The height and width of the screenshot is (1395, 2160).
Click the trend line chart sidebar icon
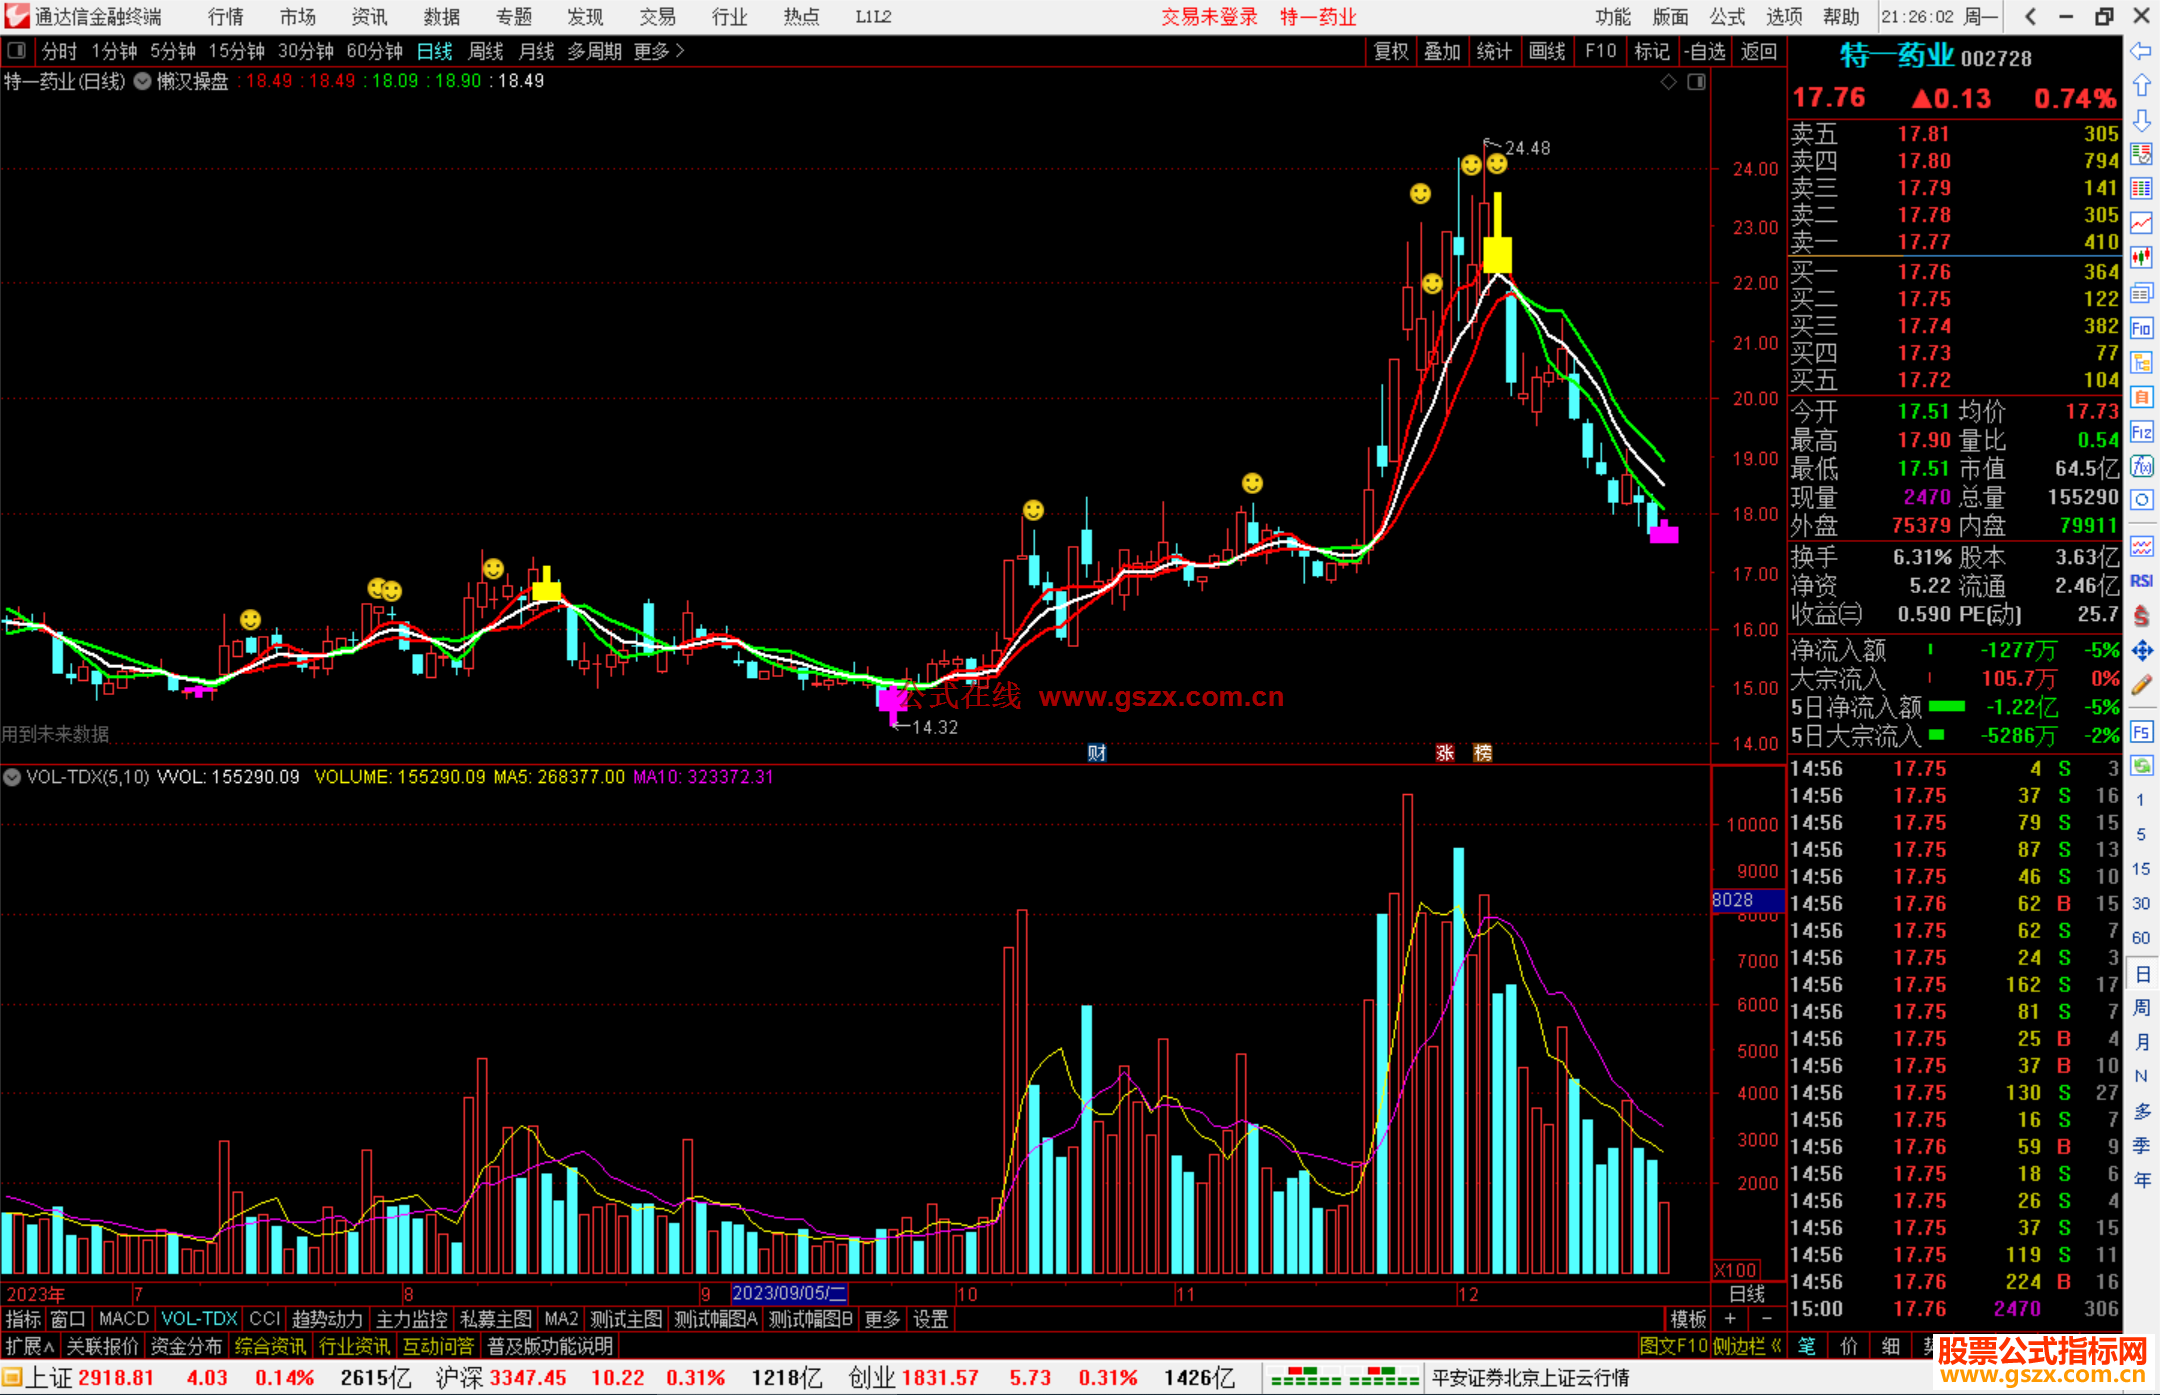tap(2141, 223)
